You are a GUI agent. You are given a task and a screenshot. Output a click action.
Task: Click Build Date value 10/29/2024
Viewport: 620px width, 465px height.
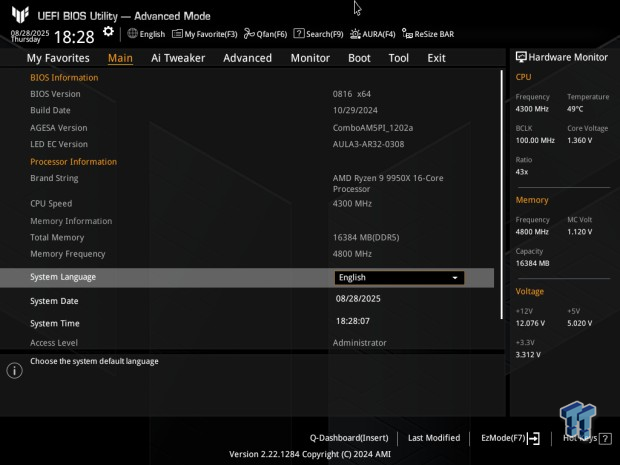click(x=355, y=110)
